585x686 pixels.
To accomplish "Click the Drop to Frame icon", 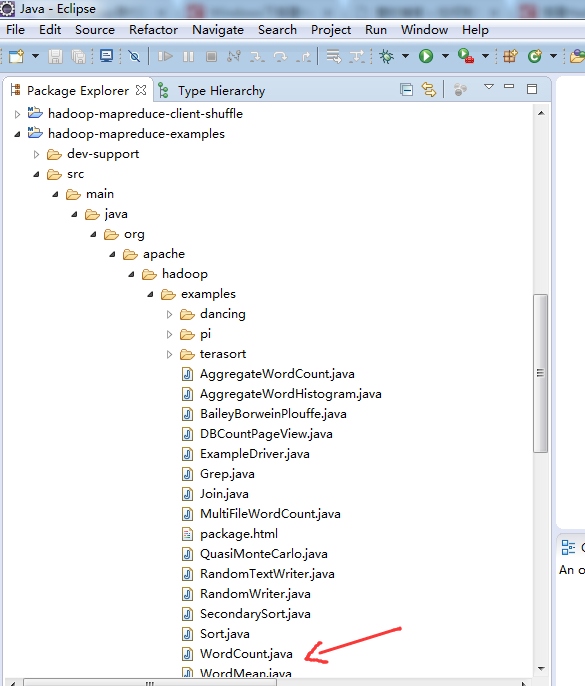I will pos(334,56).
